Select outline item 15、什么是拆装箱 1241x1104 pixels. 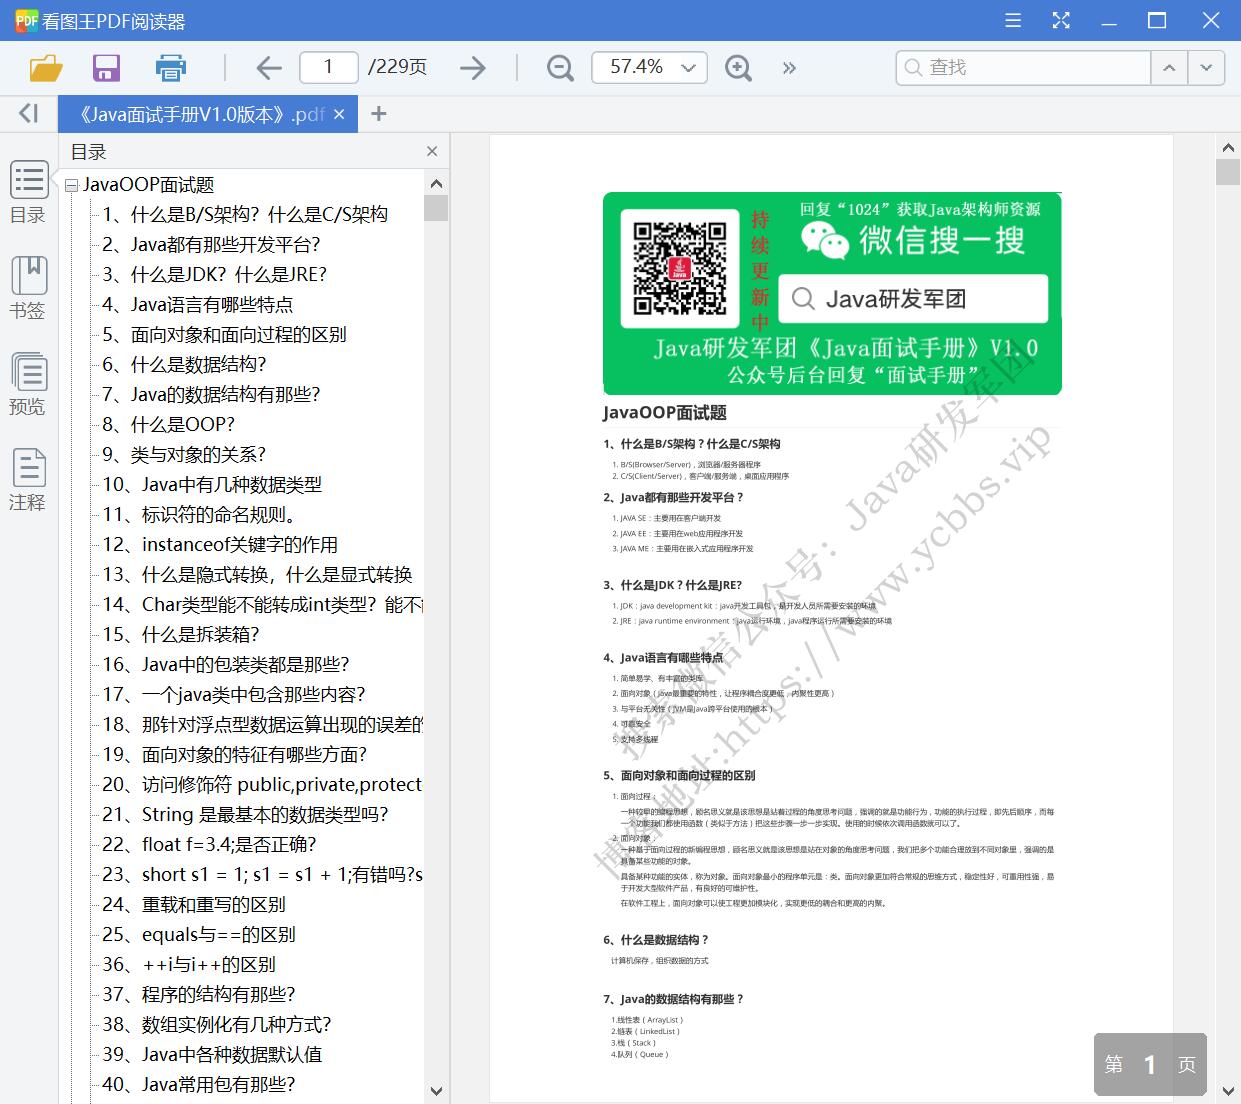[x=181, y=634]
